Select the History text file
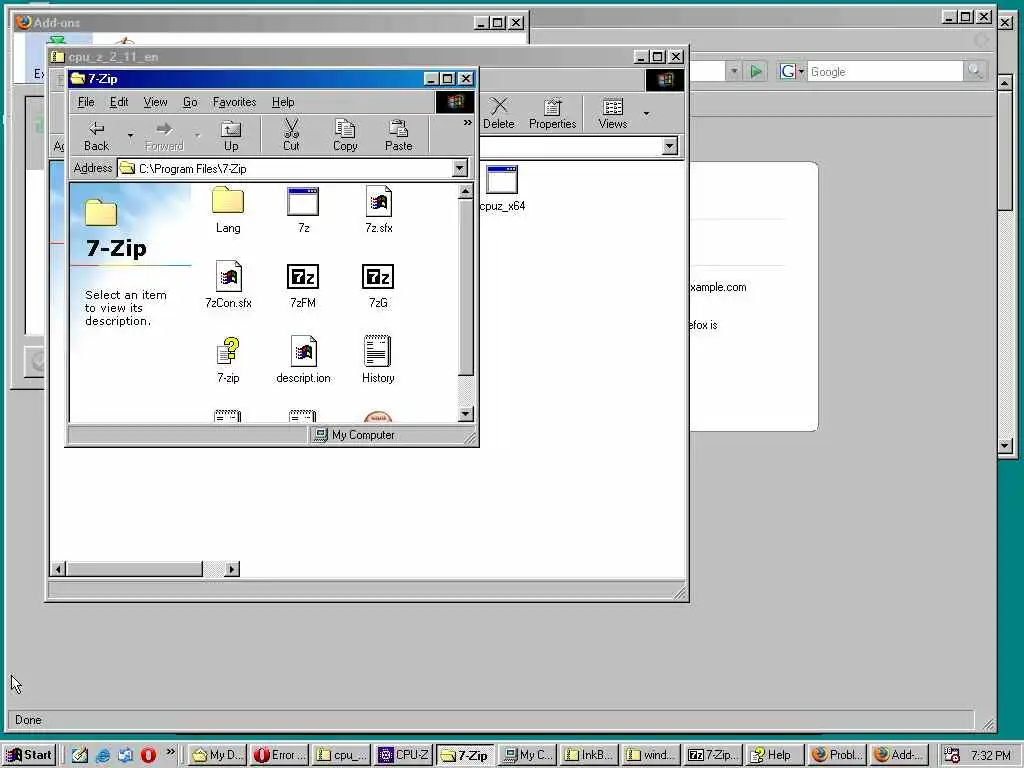Image resolution: width=1024 pixels, height=768 pixels. click(x=378, y=360)
